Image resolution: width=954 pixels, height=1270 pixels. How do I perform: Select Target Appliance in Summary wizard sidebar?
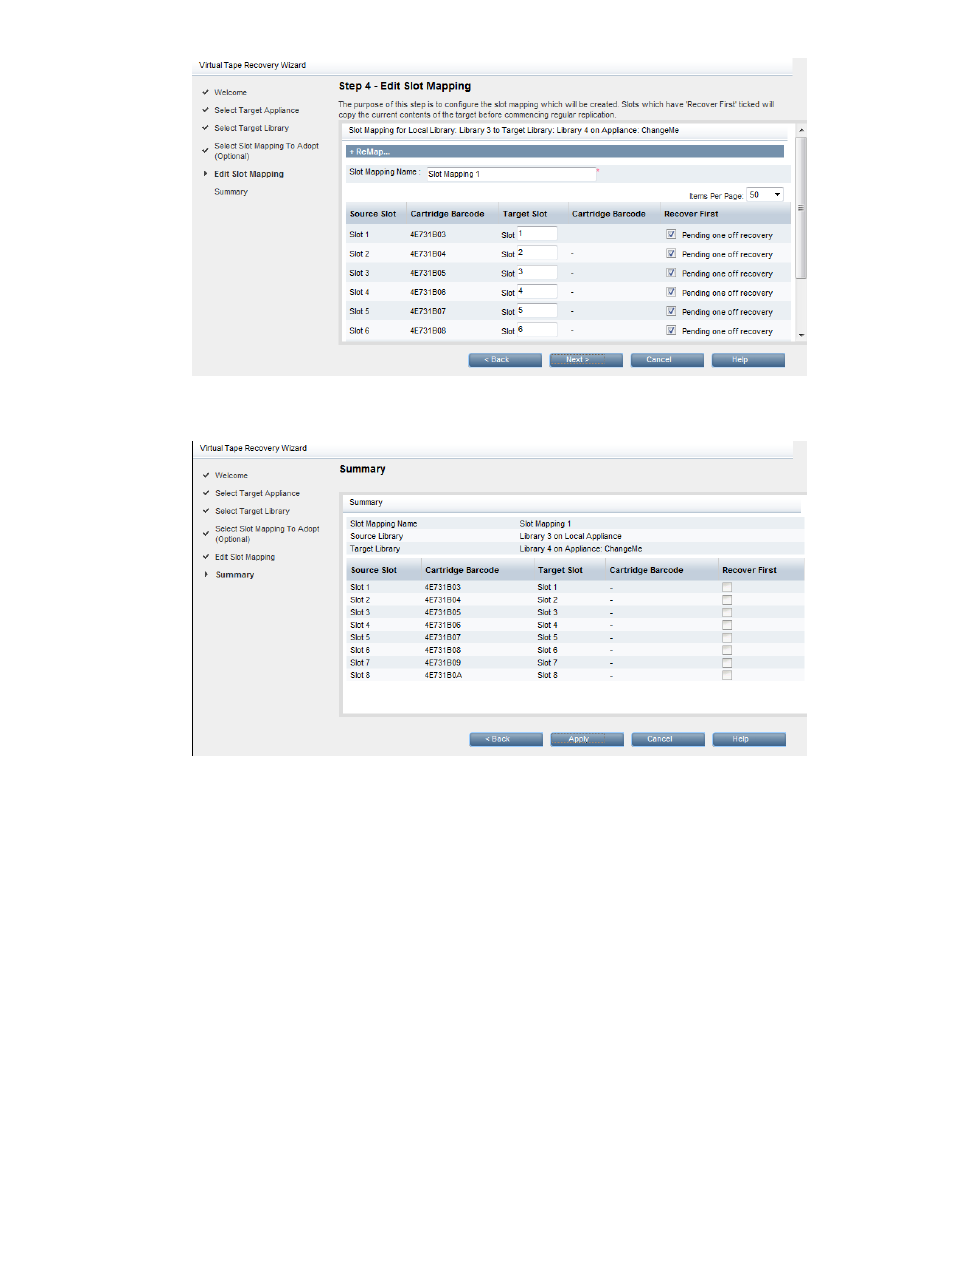click(257, 493)
